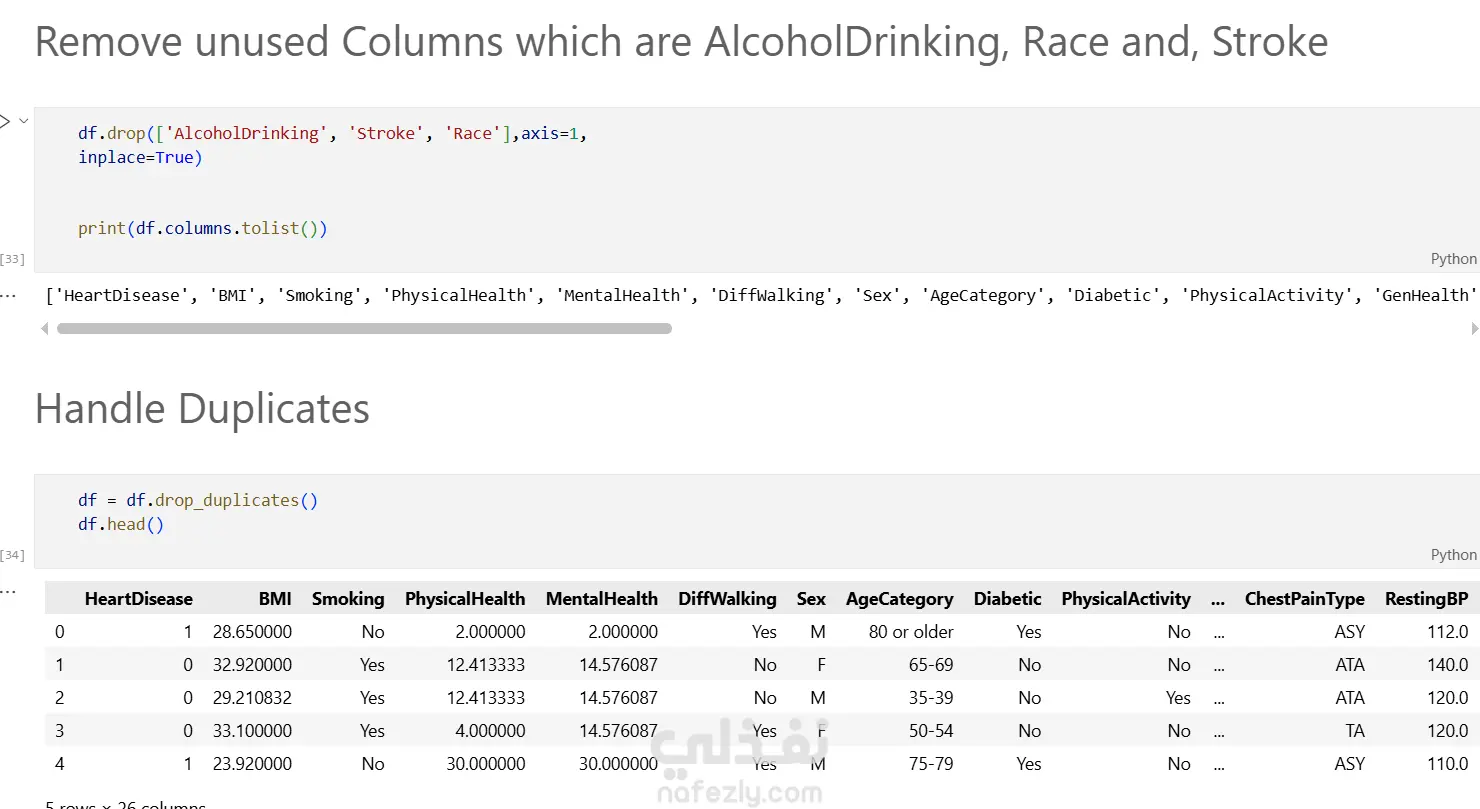Screen dimensions: 1480x809
Task: Click the AgeCategory column header
Action: click(899, 599)
